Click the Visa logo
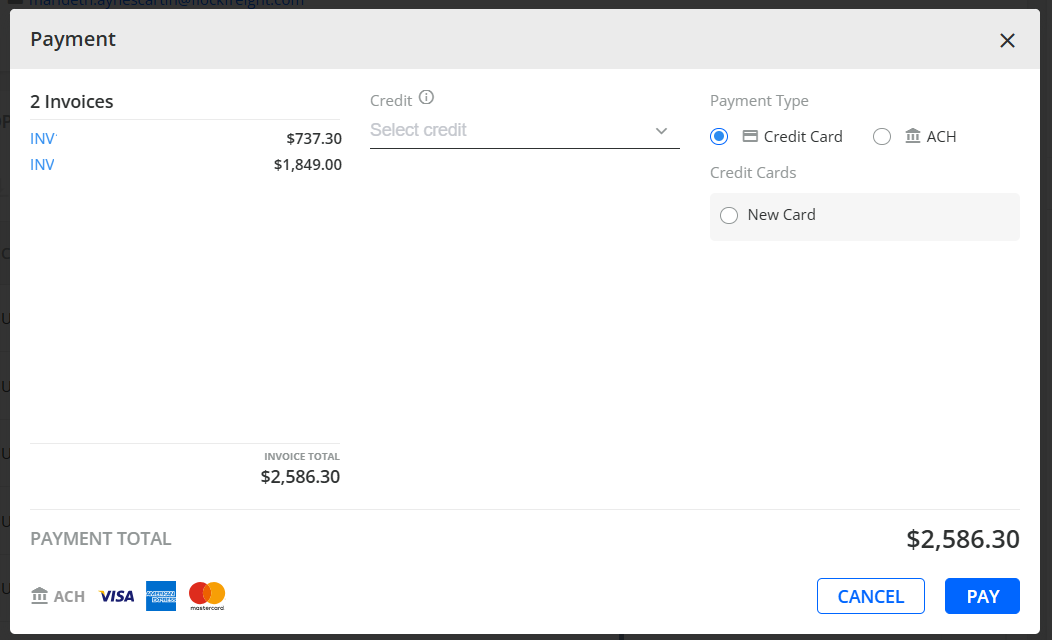Screen dimensions: 1052x640 coord(117,596)
